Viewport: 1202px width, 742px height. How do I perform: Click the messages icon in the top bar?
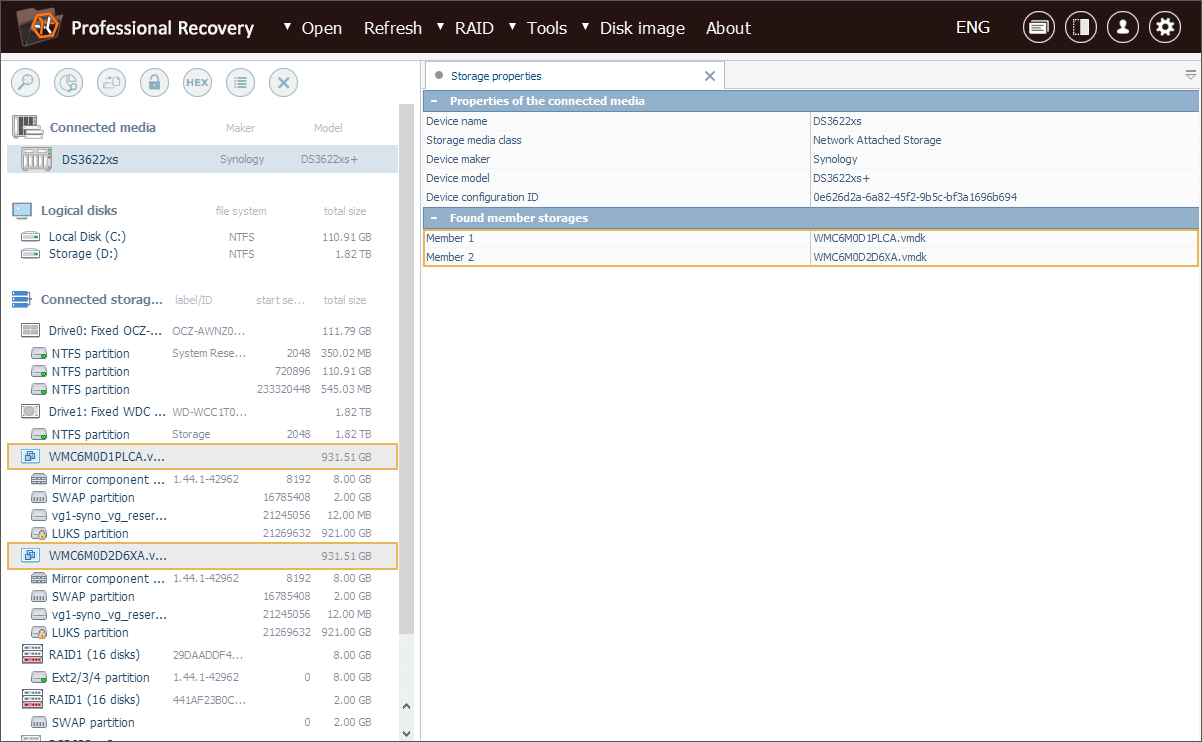(x=1039, y=27)
